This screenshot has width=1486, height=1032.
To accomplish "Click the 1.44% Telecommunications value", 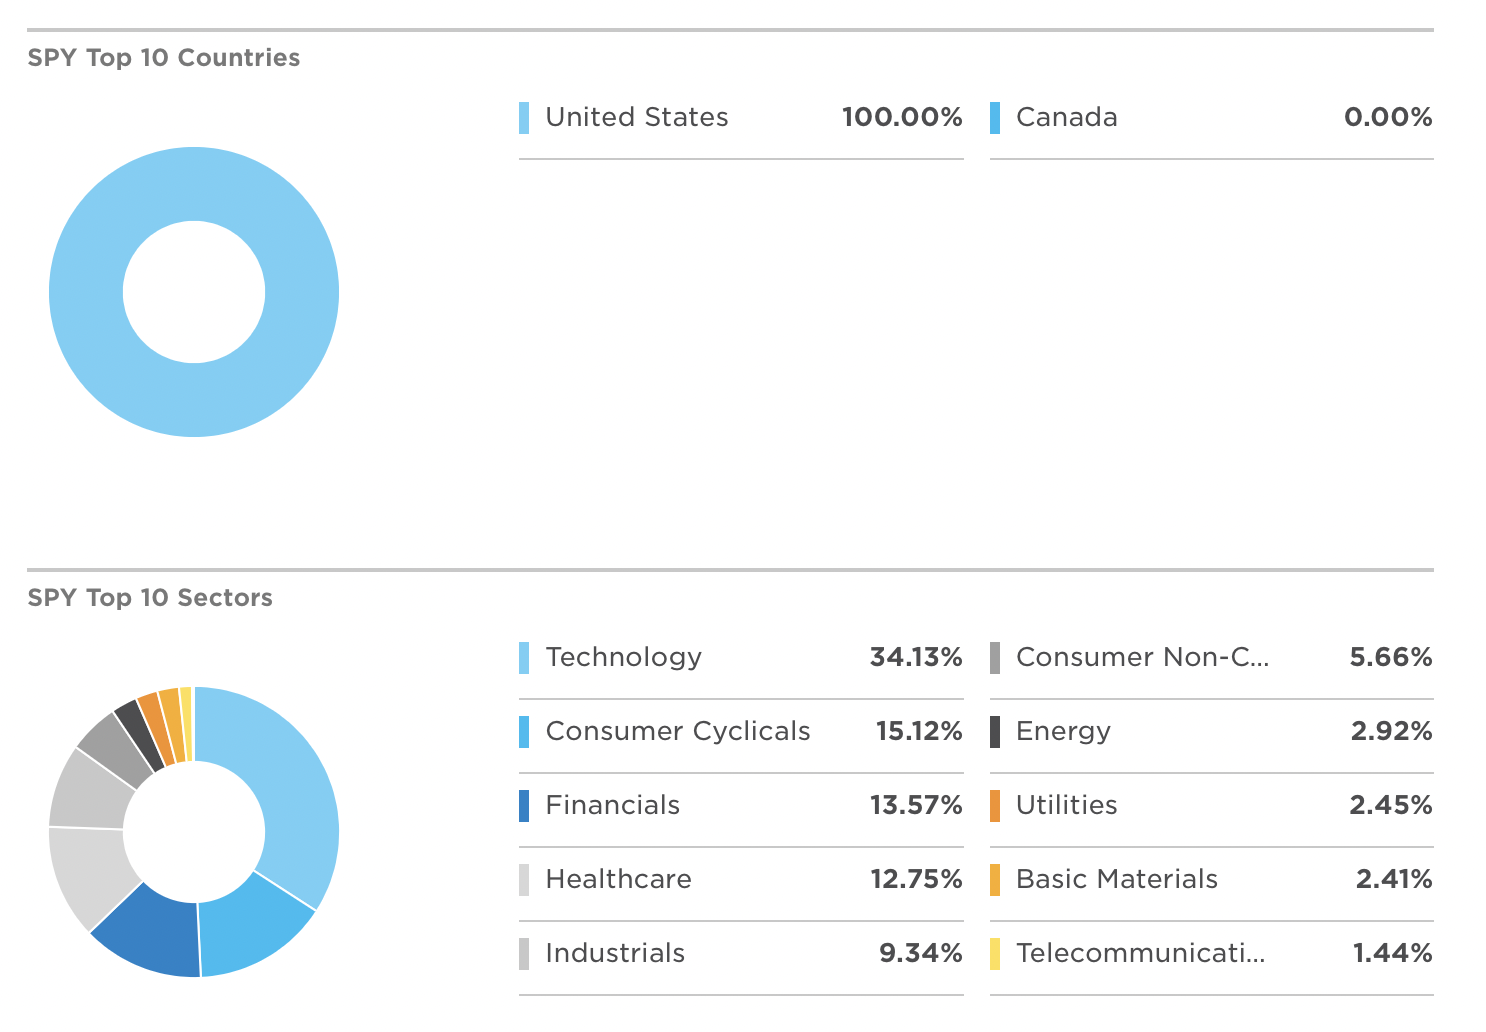I will pos(1393,953).
